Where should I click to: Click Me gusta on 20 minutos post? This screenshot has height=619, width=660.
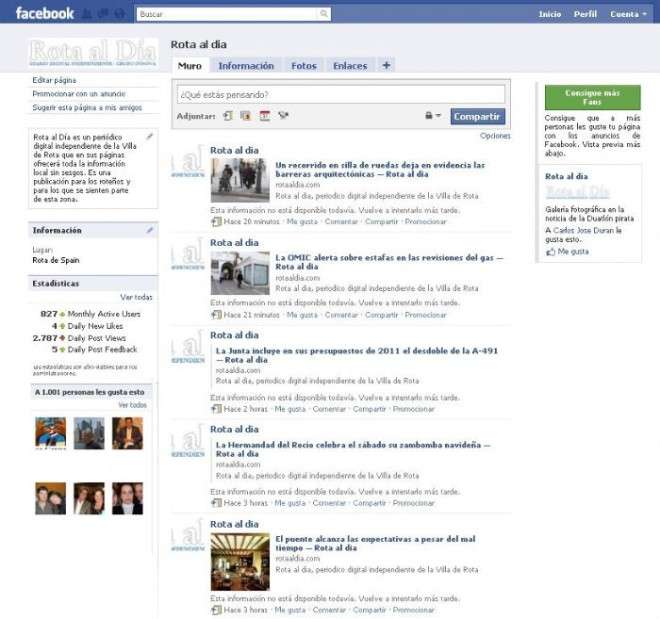(302, 221)
